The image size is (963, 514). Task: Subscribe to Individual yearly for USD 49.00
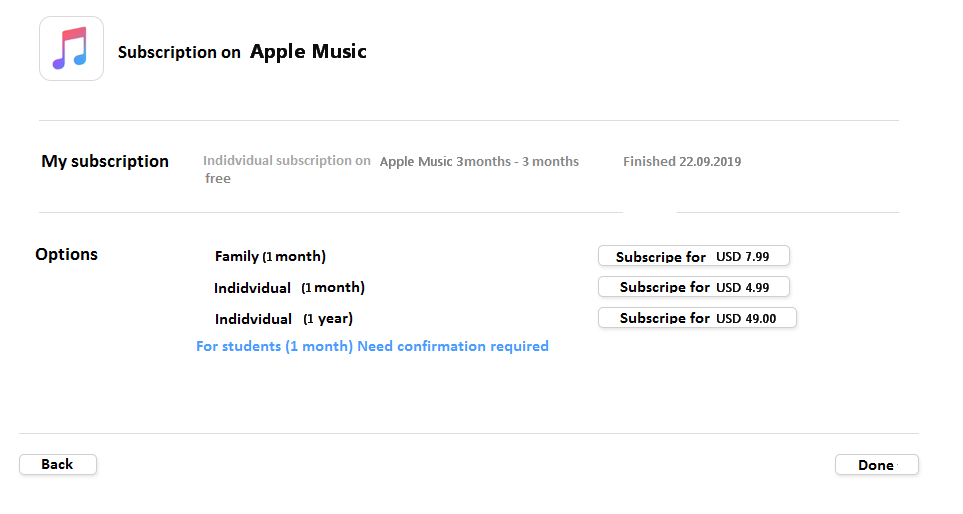pyautogui.click(x=697, y=317)
